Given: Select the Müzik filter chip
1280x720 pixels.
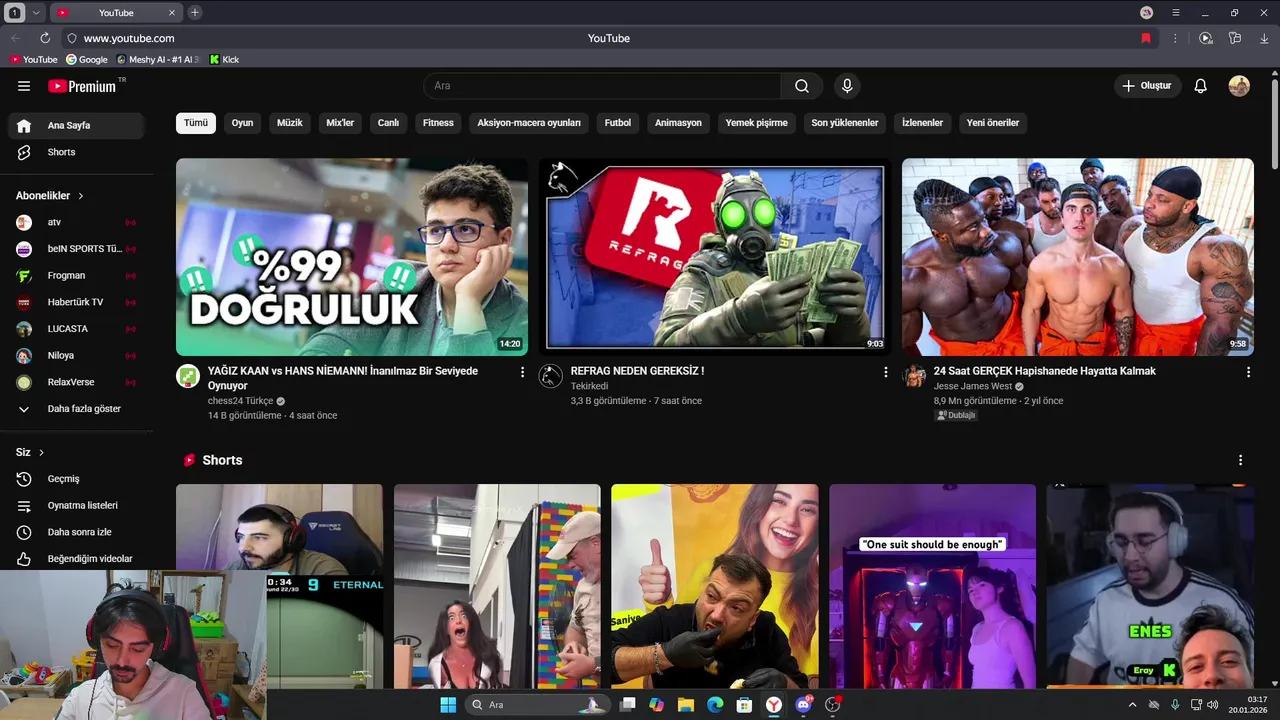Looking at the screenshot, I should pos(289,123).
